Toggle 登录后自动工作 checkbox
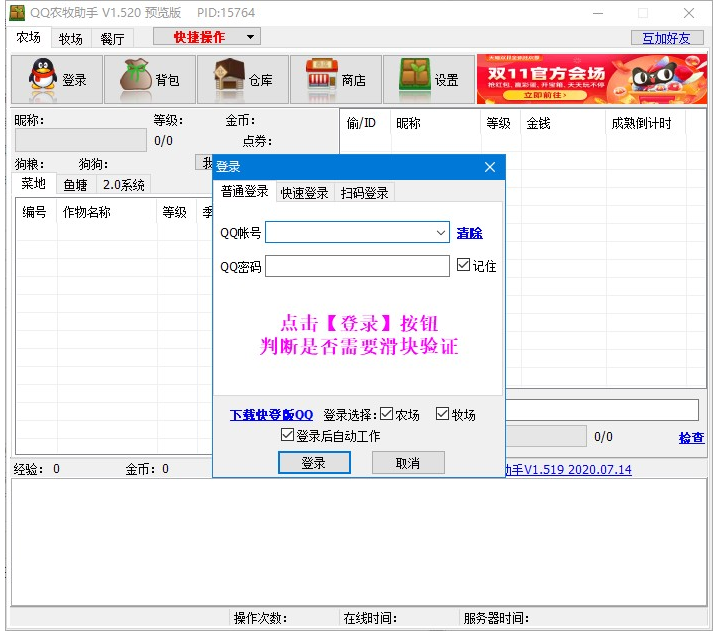Viewport: 716px width, 633px height. tap(288, 436)
